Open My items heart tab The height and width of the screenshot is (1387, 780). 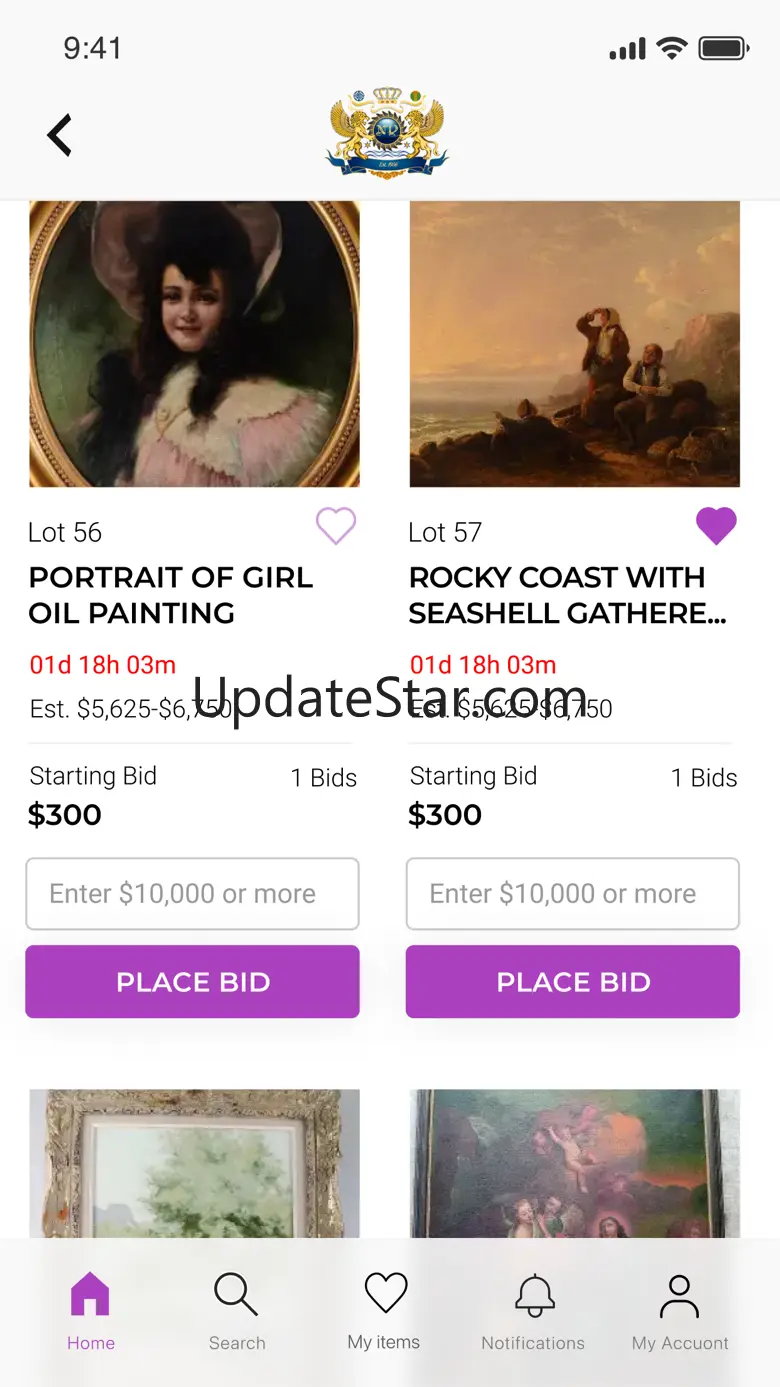point(385,1309)
